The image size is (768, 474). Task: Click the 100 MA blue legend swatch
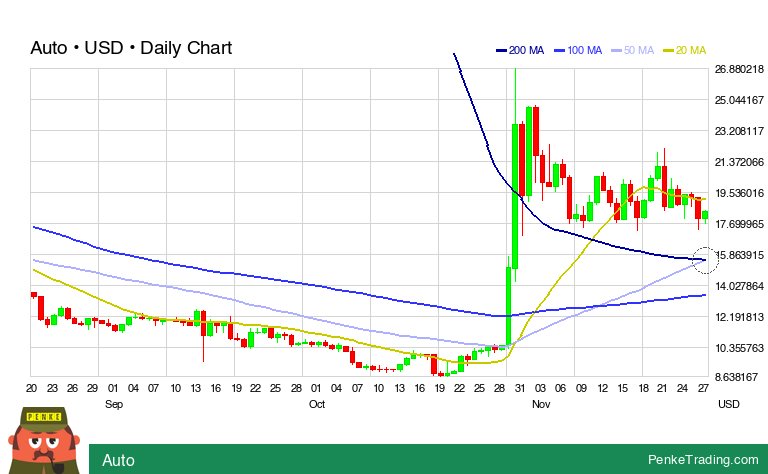point(560,50)
